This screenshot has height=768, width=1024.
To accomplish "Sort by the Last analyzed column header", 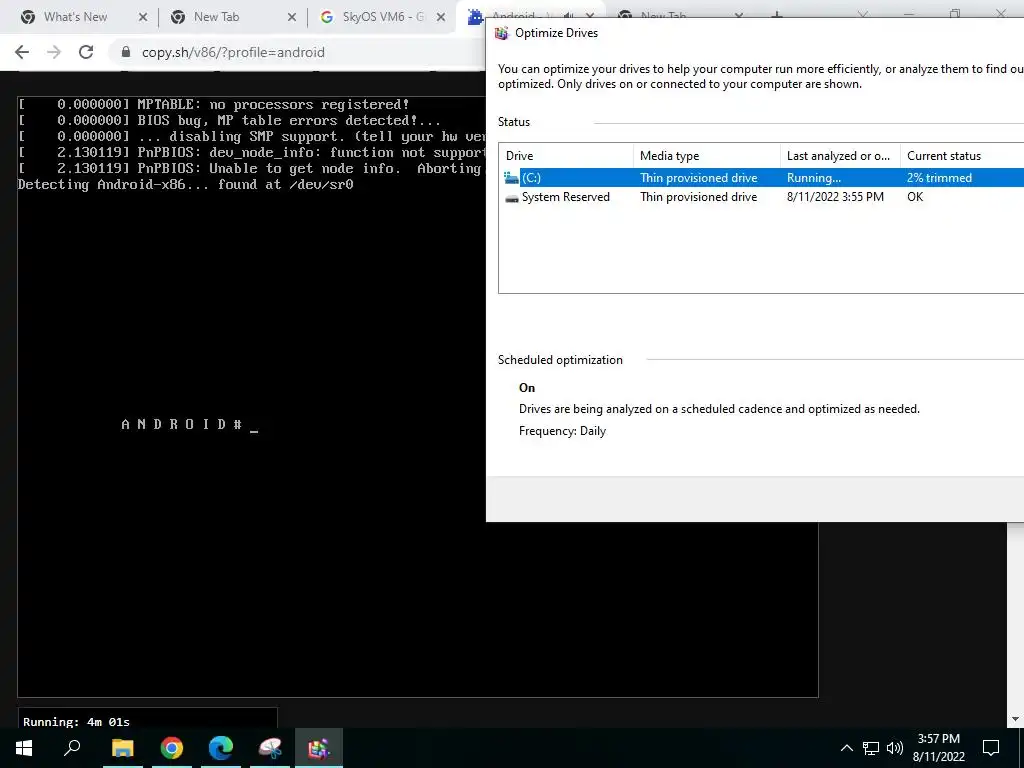I will click(x=839, y=155).
